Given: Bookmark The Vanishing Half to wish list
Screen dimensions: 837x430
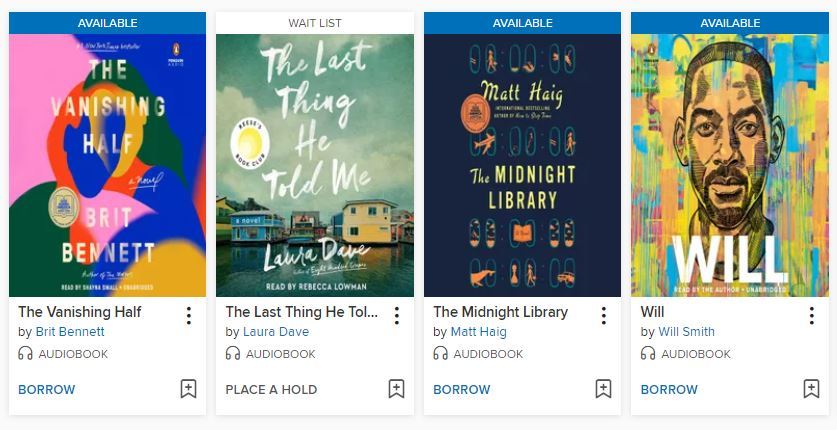Looking at the screenshot, I should pos(188,389).
